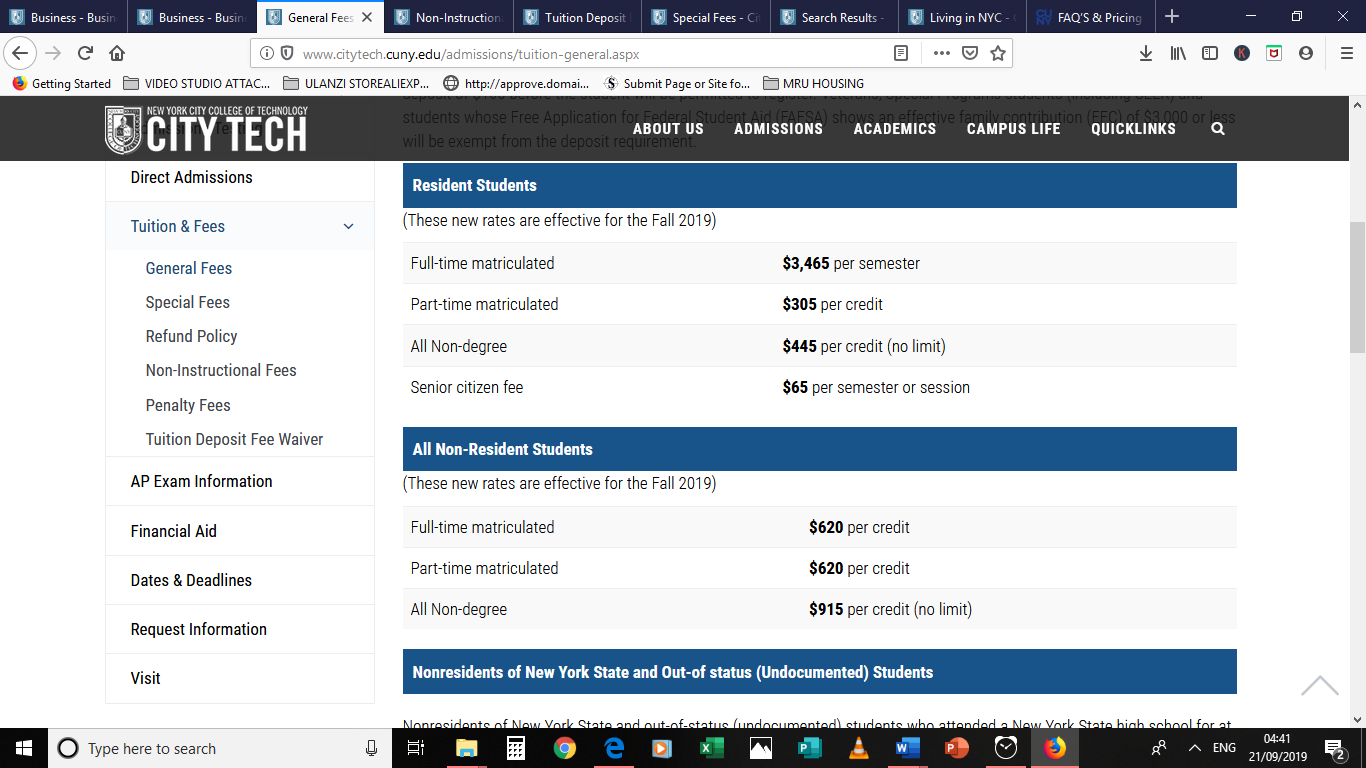Open Task View on the taskbar

click(416, 748)
